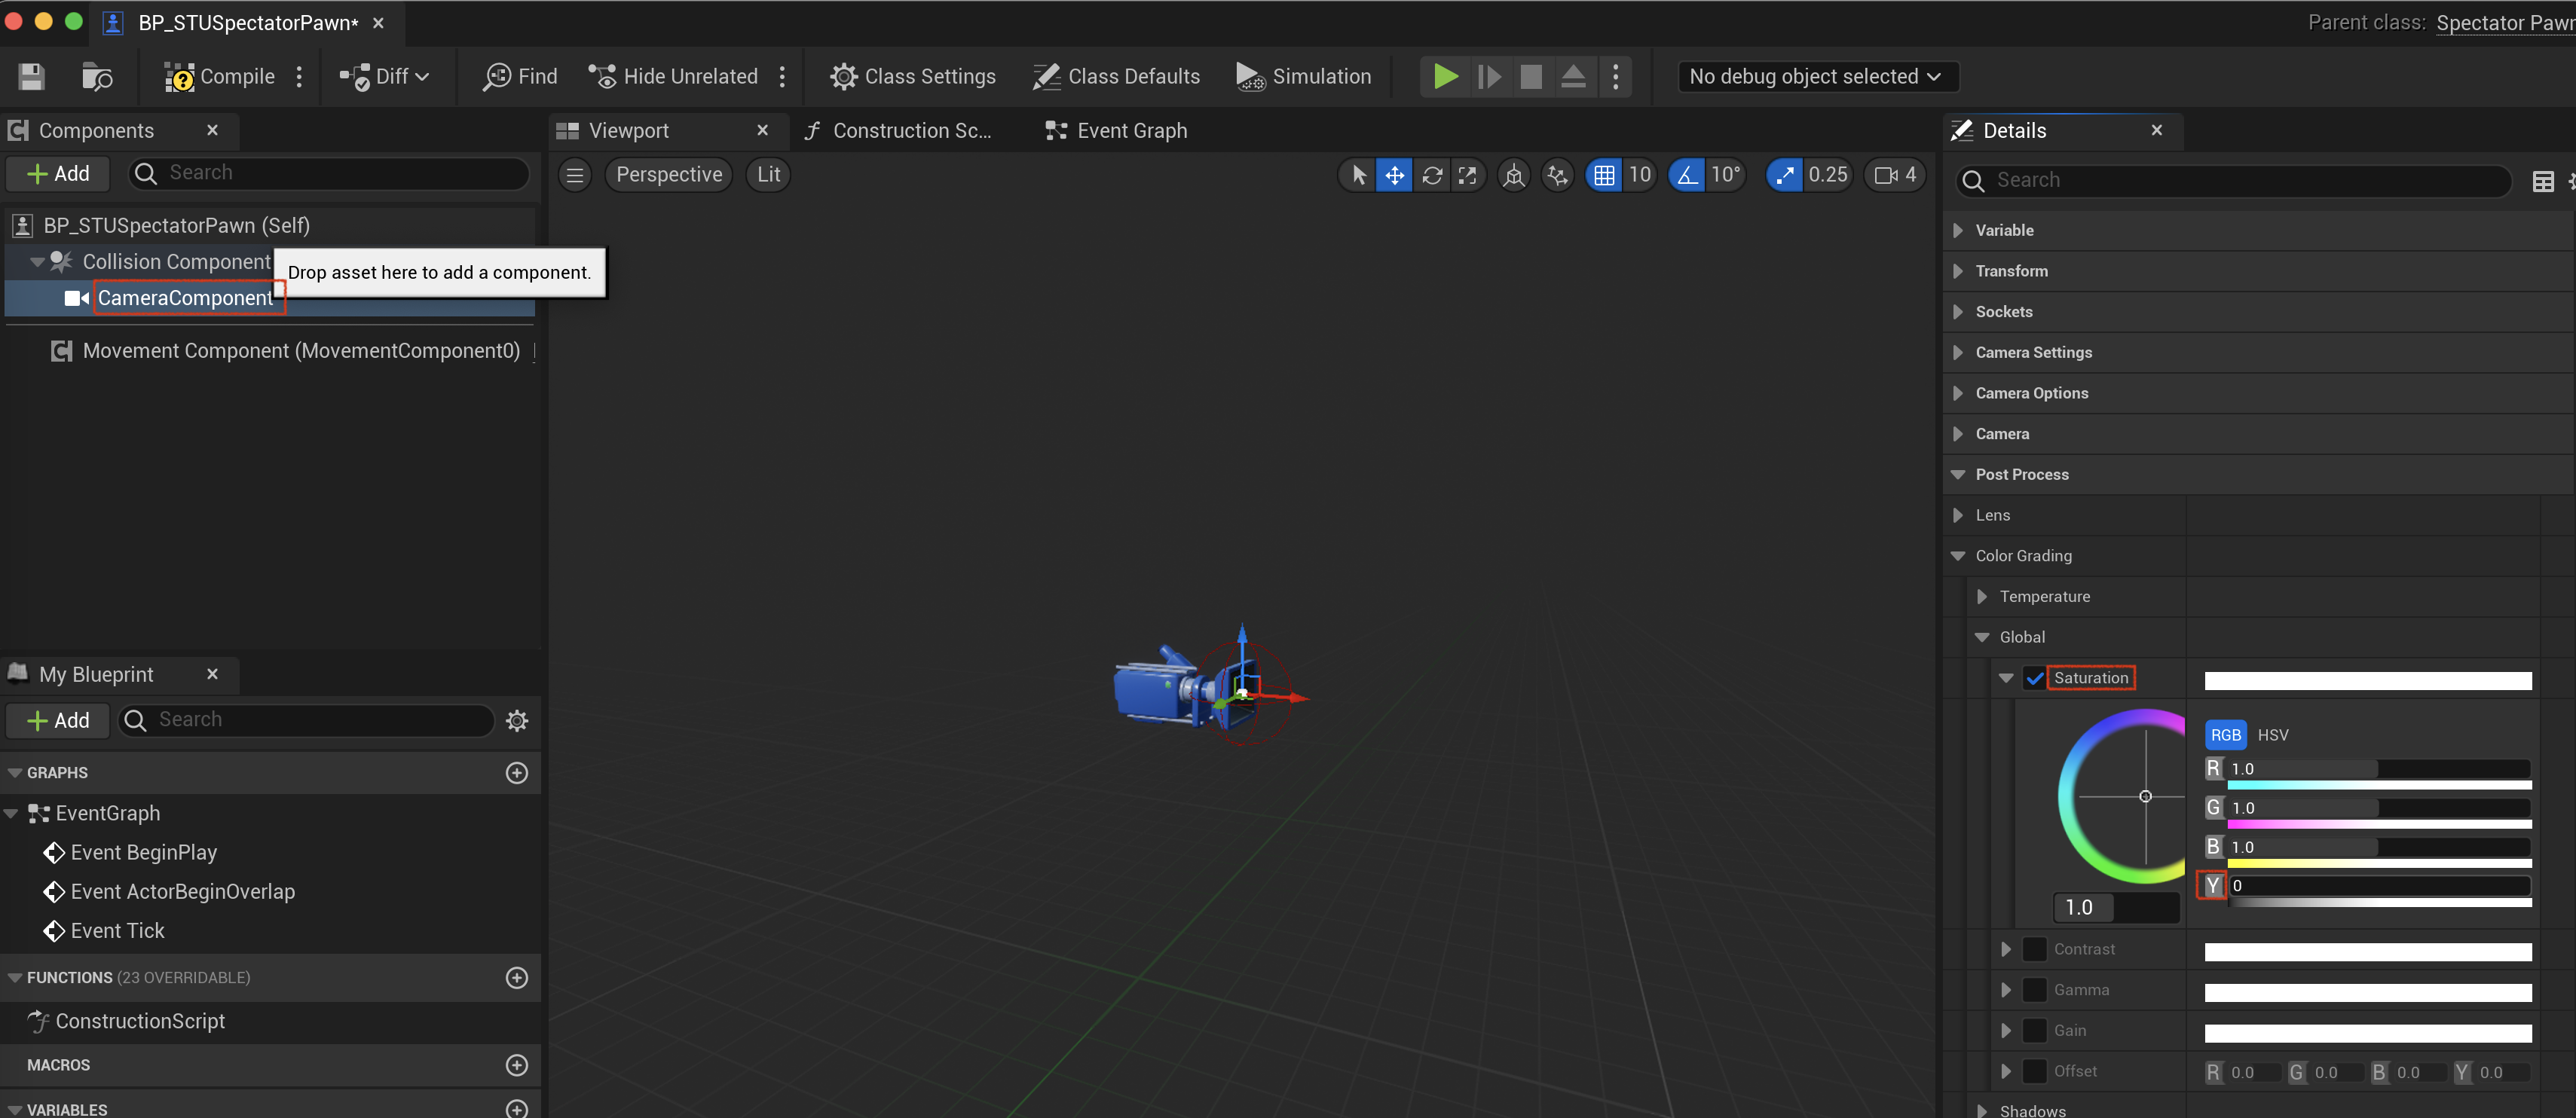Stop play session button
2576x1118 pixels.
coord(1531,76)
